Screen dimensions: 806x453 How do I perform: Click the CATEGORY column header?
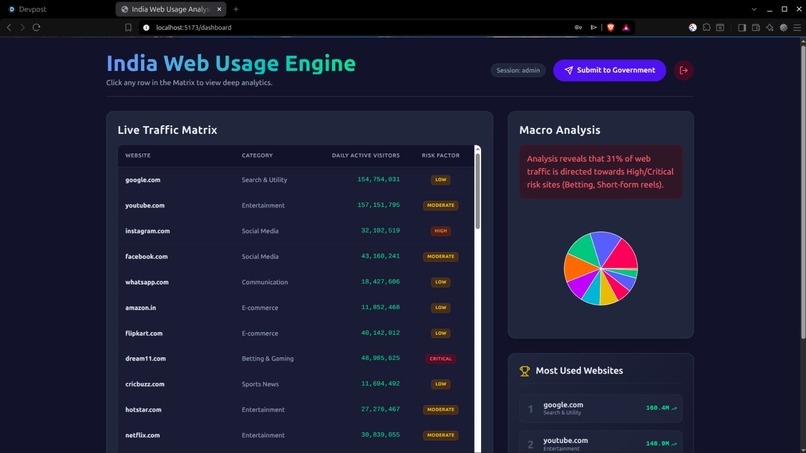[257, 155]
